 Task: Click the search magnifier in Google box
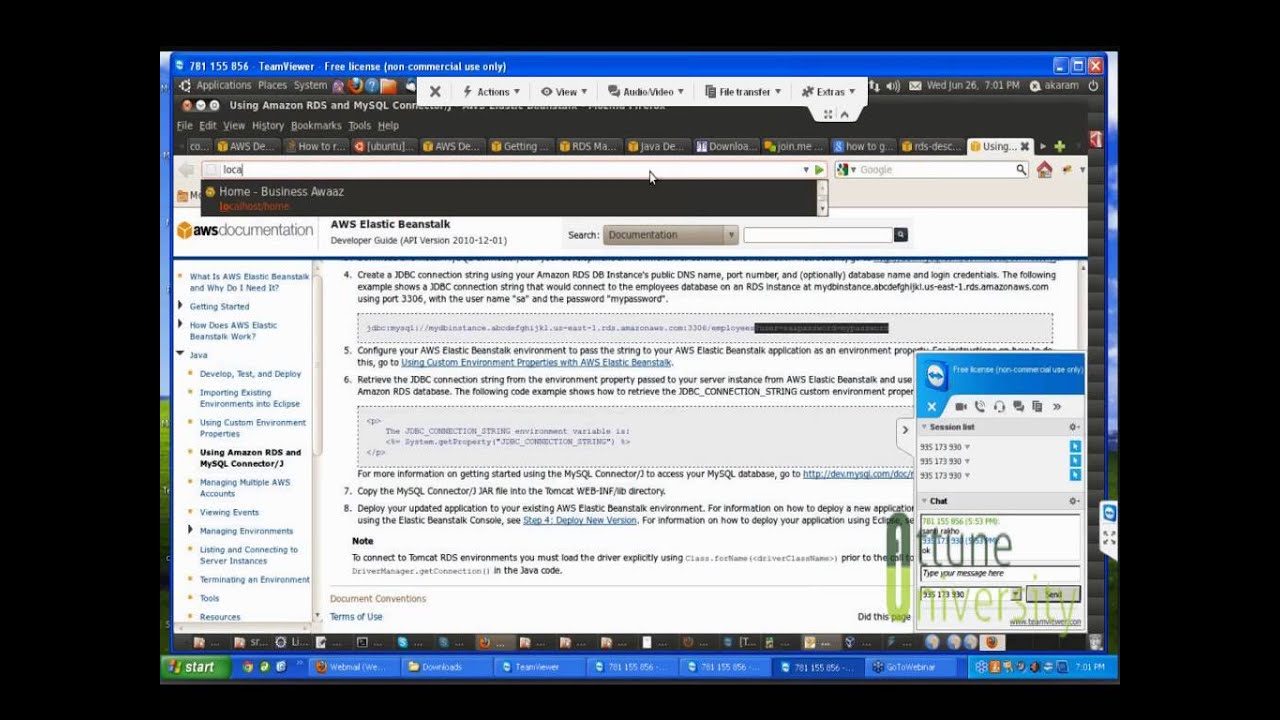1021,170
